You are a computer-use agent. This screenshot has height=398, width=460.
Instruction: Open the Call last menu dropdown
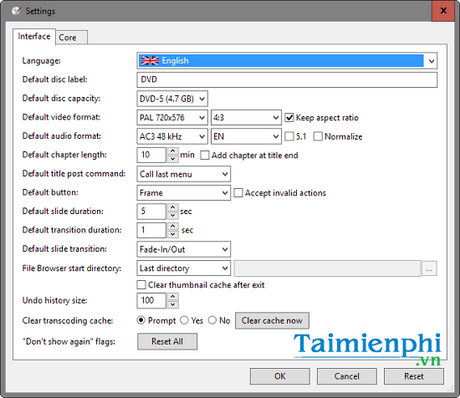click(184, 174)
